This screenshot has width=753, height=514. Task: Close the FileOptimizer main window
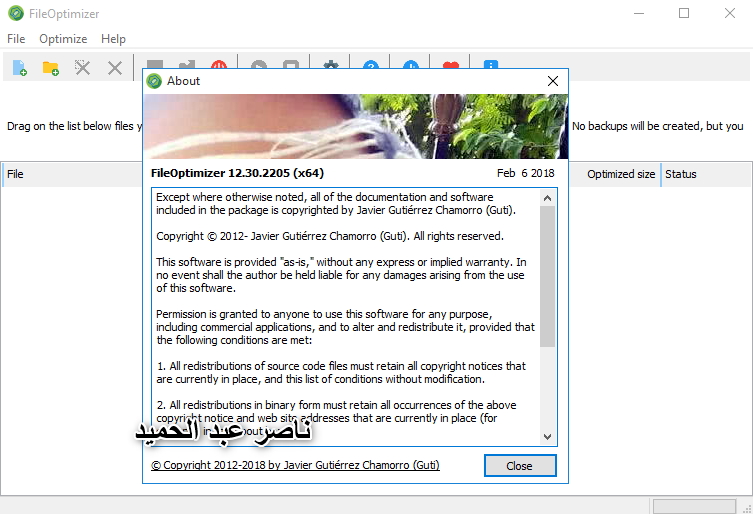[x=730, y=13]
